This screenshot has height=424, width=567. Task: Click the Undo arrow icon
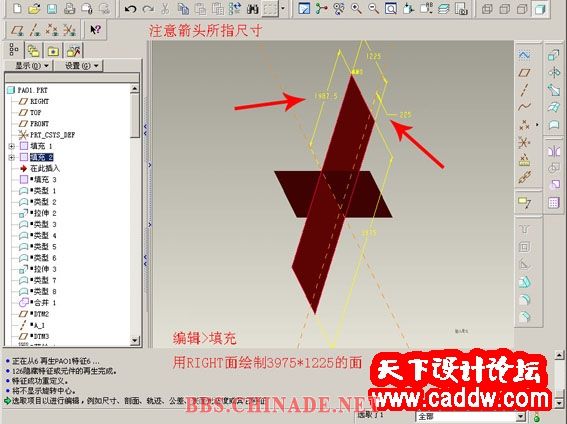130,9
